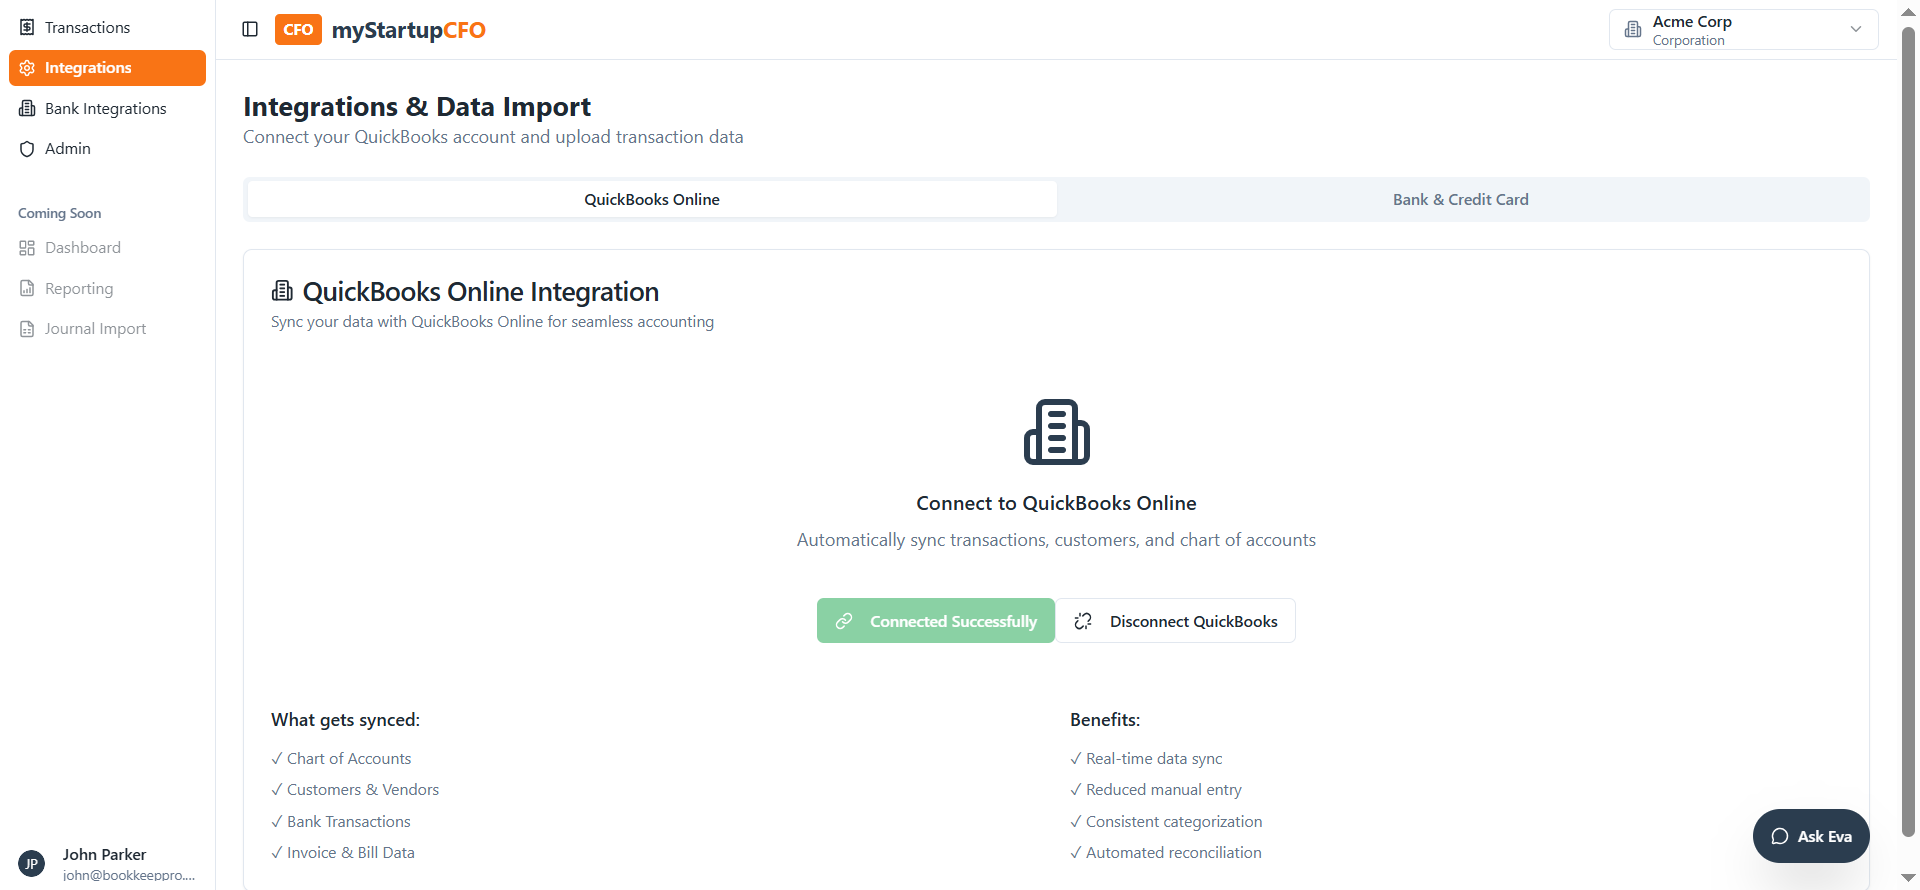Screen dimensions: 1920x890
Task: Click 'Automated reconciliation' benefit
Action: coord(1166,853)
